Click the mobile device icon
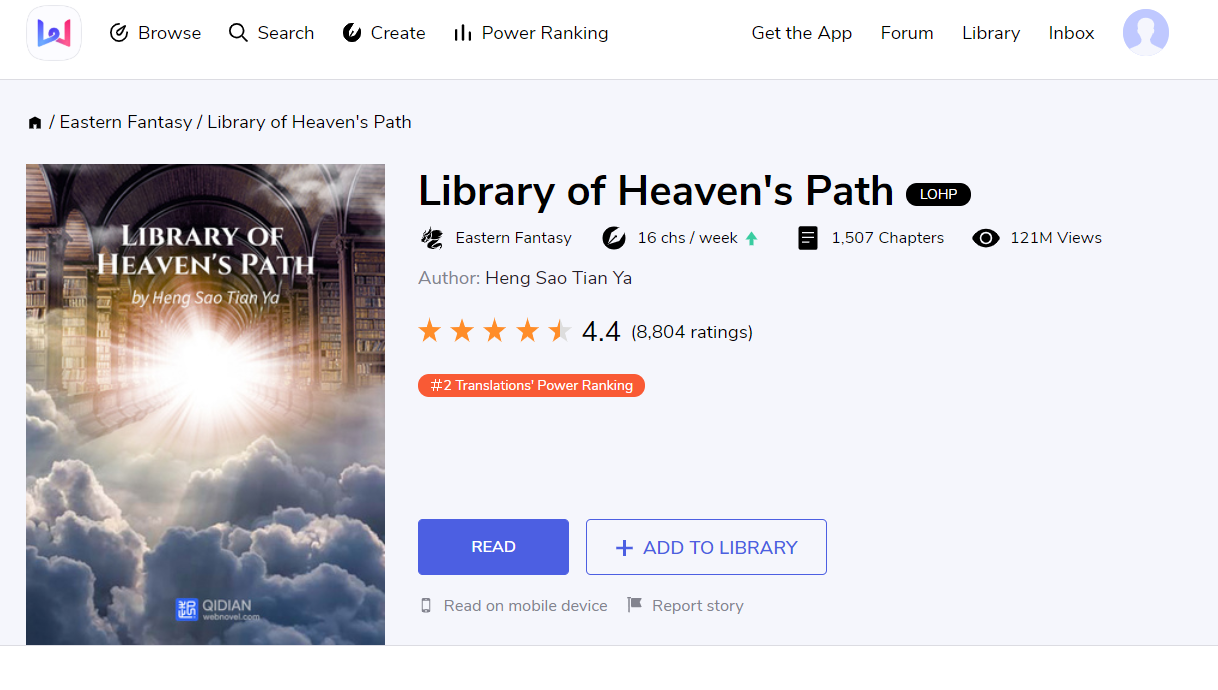This screenshot has width=1218, height=690. (426, 605)
